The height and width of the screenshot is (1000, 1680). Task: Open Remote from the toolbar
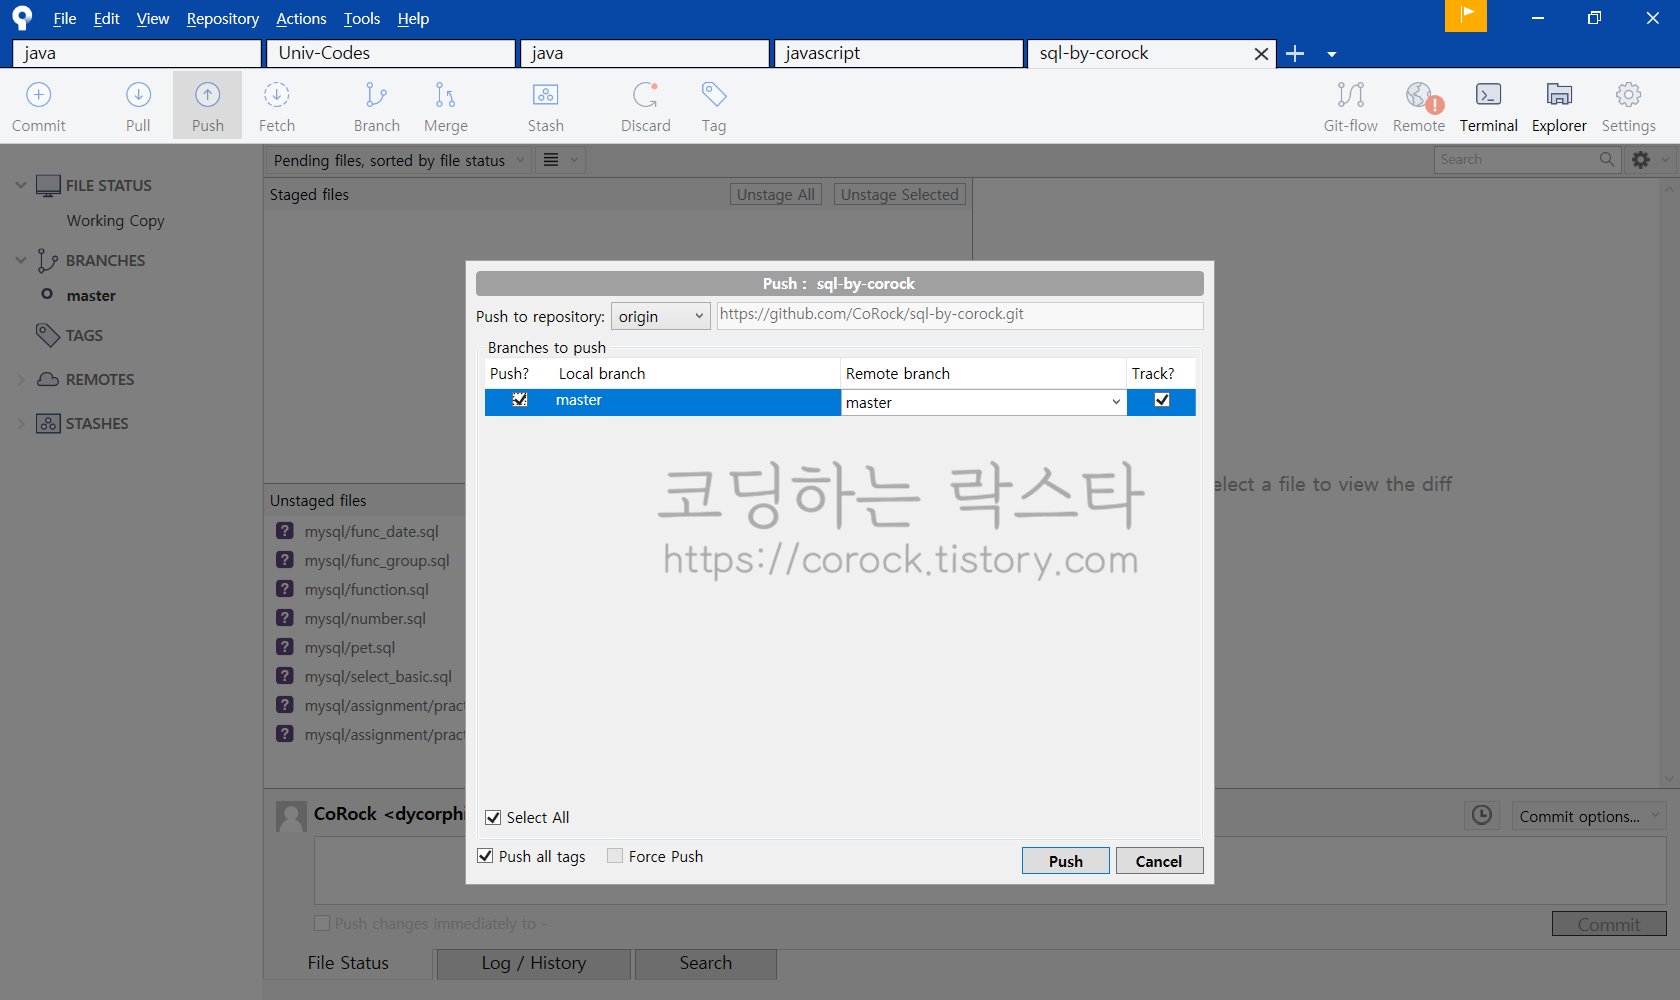[x=1418, y=106]
